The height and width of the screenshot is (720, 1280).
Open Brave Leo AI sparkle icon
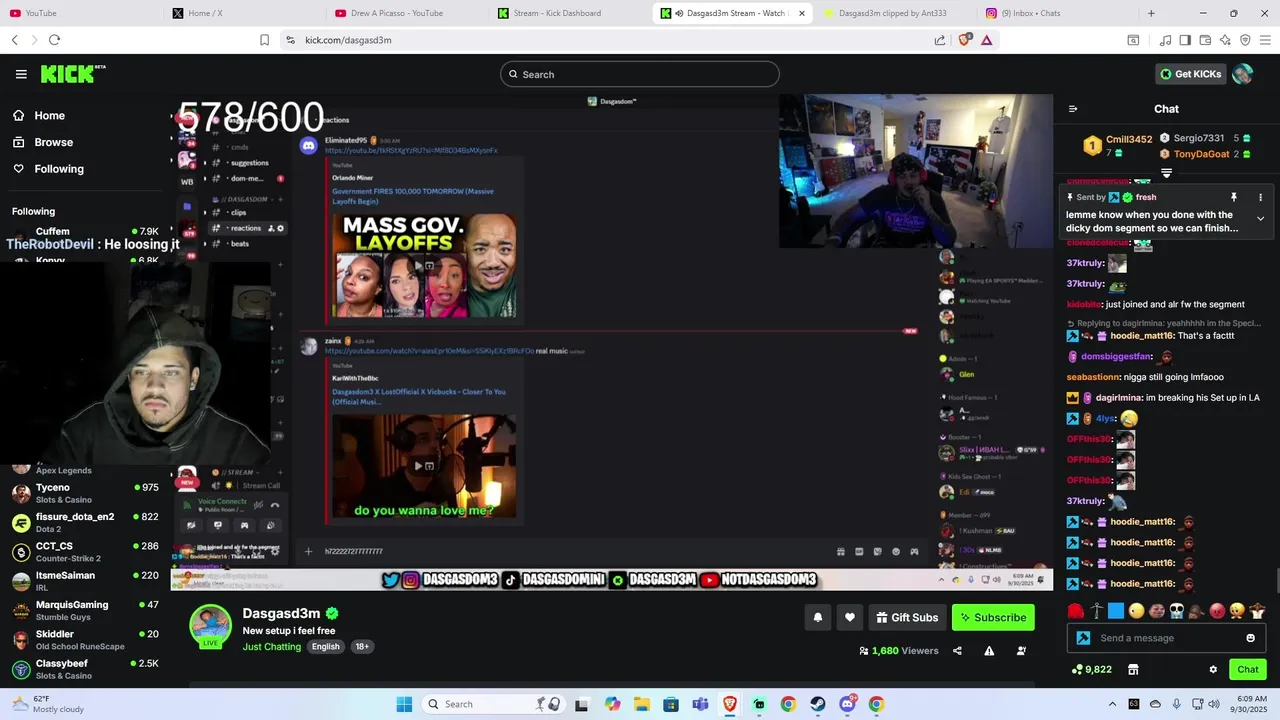pos(1225,40)
